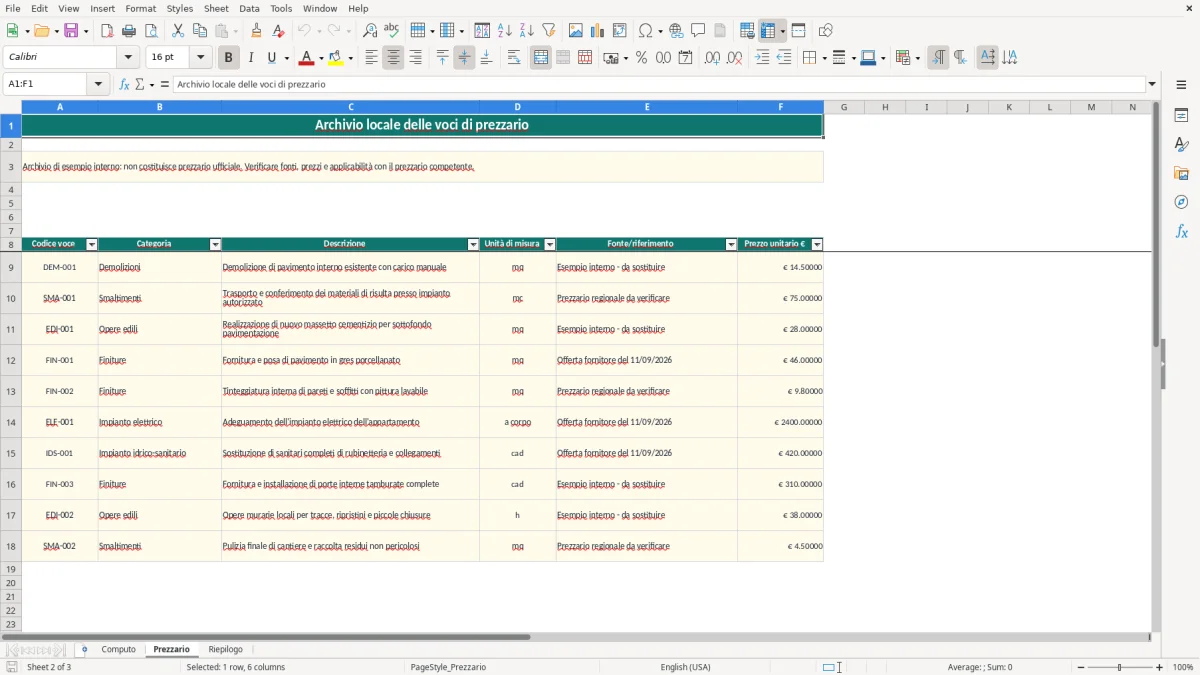This screenshot has width=1200, height=675.
Task: Click the AutoFilter funnel icon
Action: pos(549,31)
